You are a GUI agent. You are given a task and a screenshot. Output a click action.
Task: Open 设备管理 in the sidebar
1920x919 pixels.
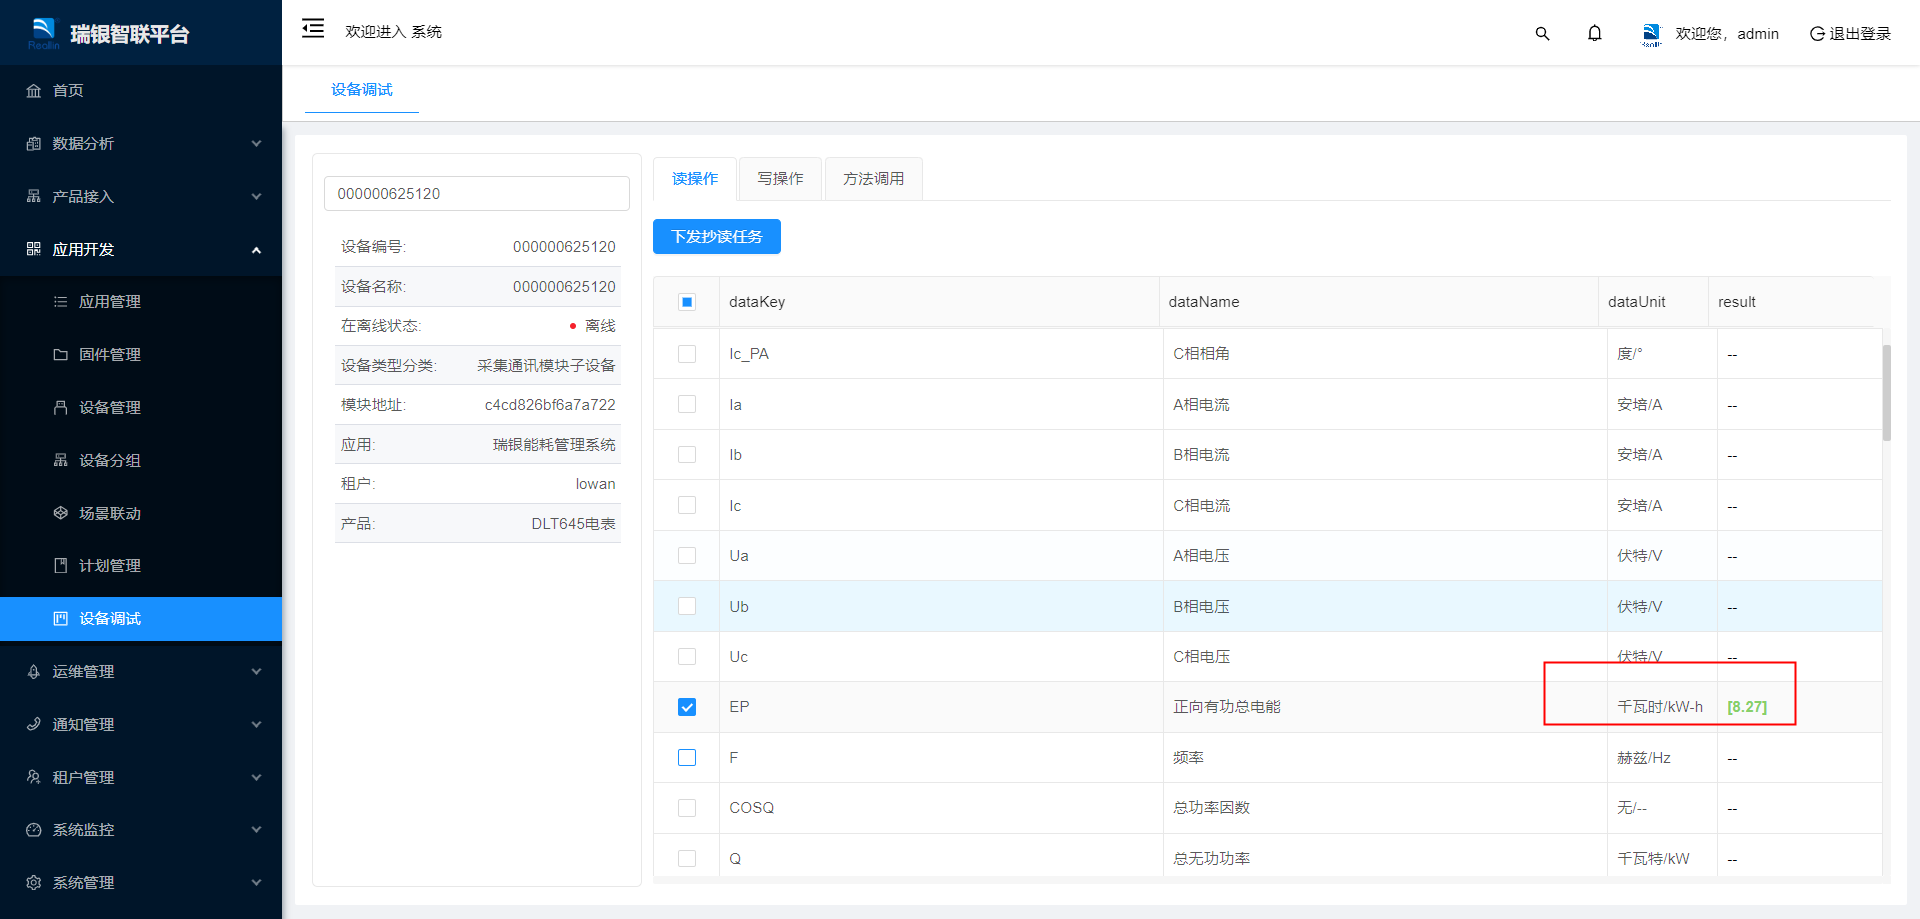click(x=141, y=408)
